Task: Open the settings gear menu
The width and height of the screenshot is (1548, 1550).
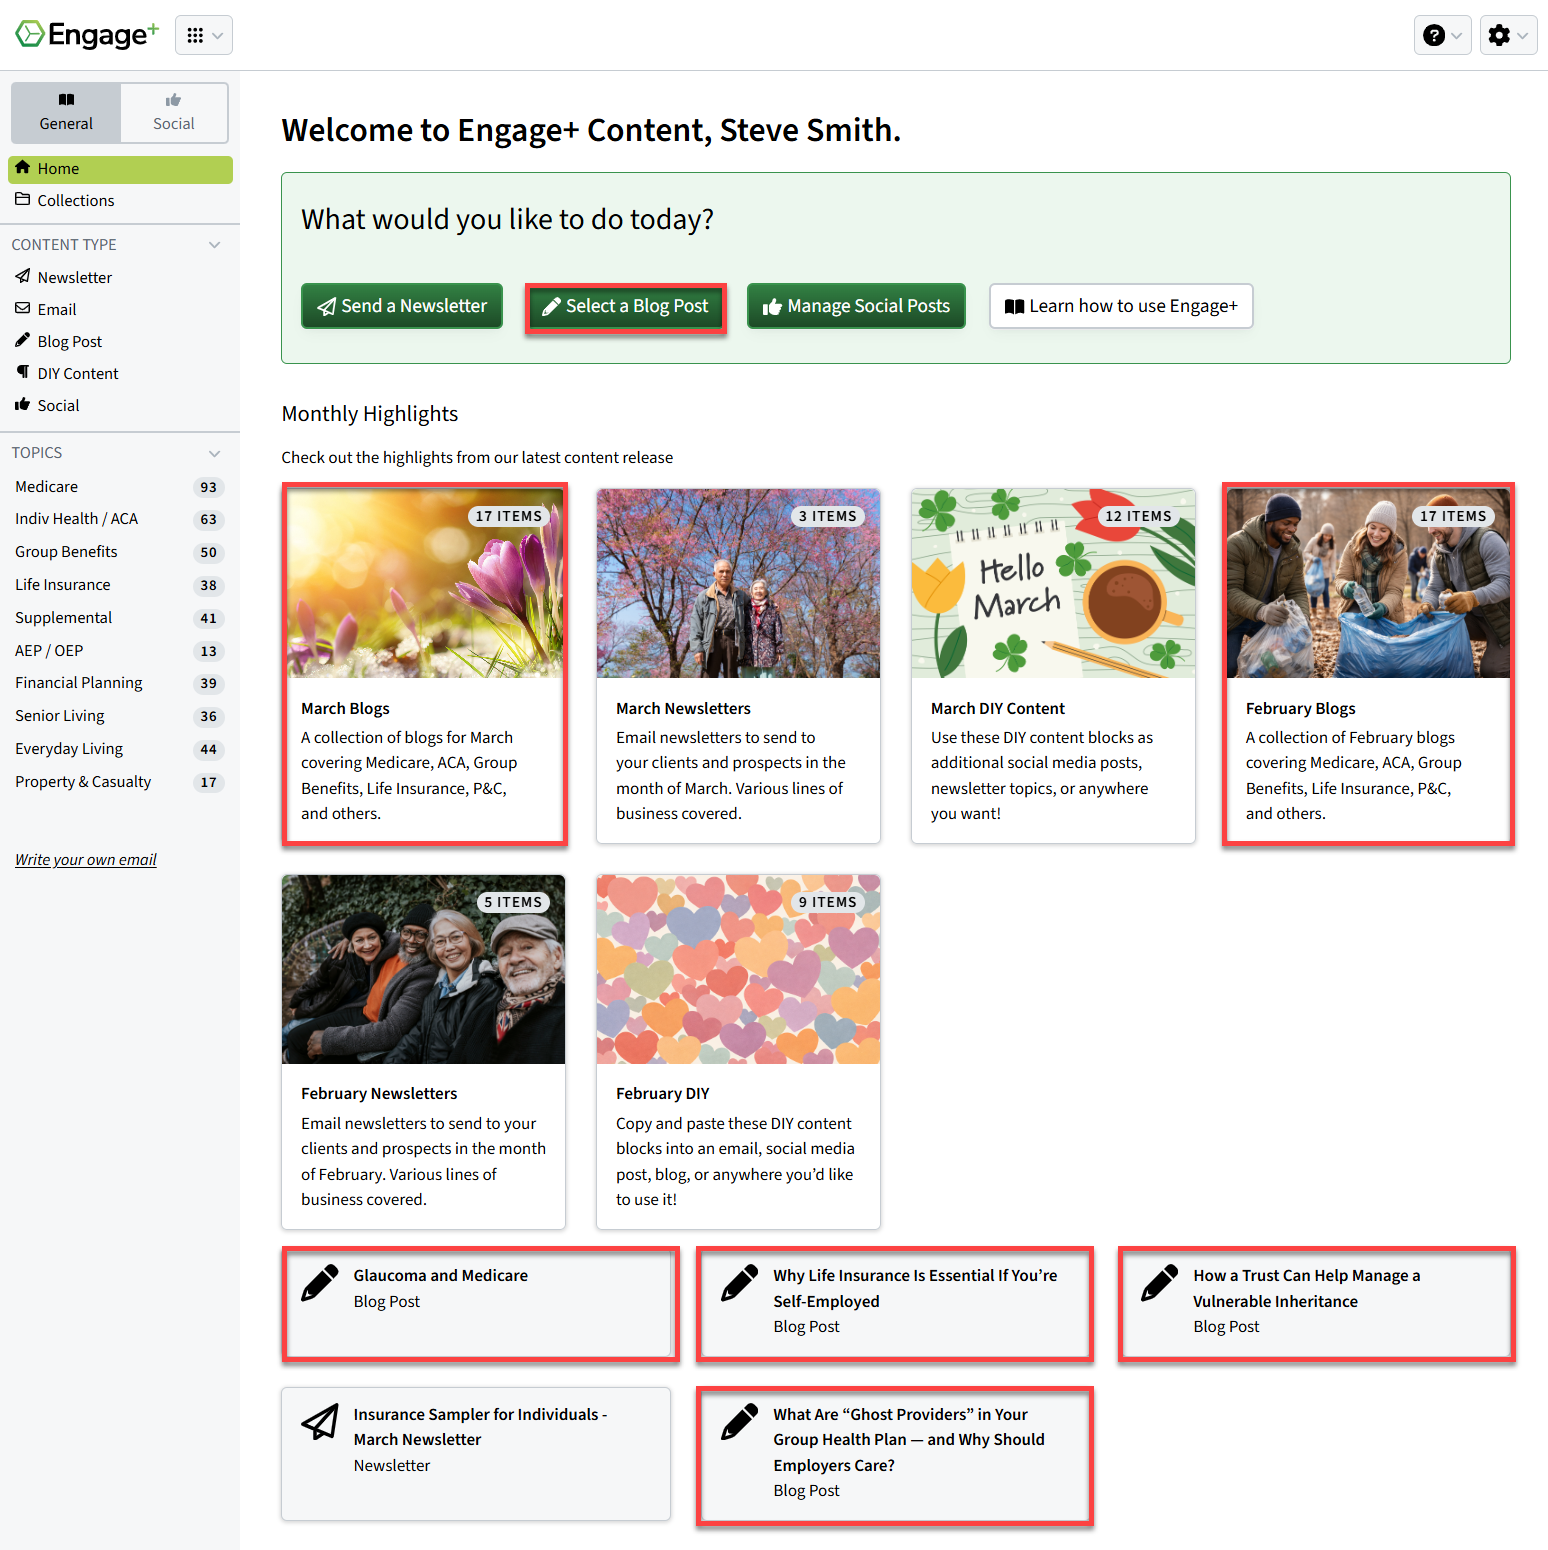Action: click(x=1508, y=35)
